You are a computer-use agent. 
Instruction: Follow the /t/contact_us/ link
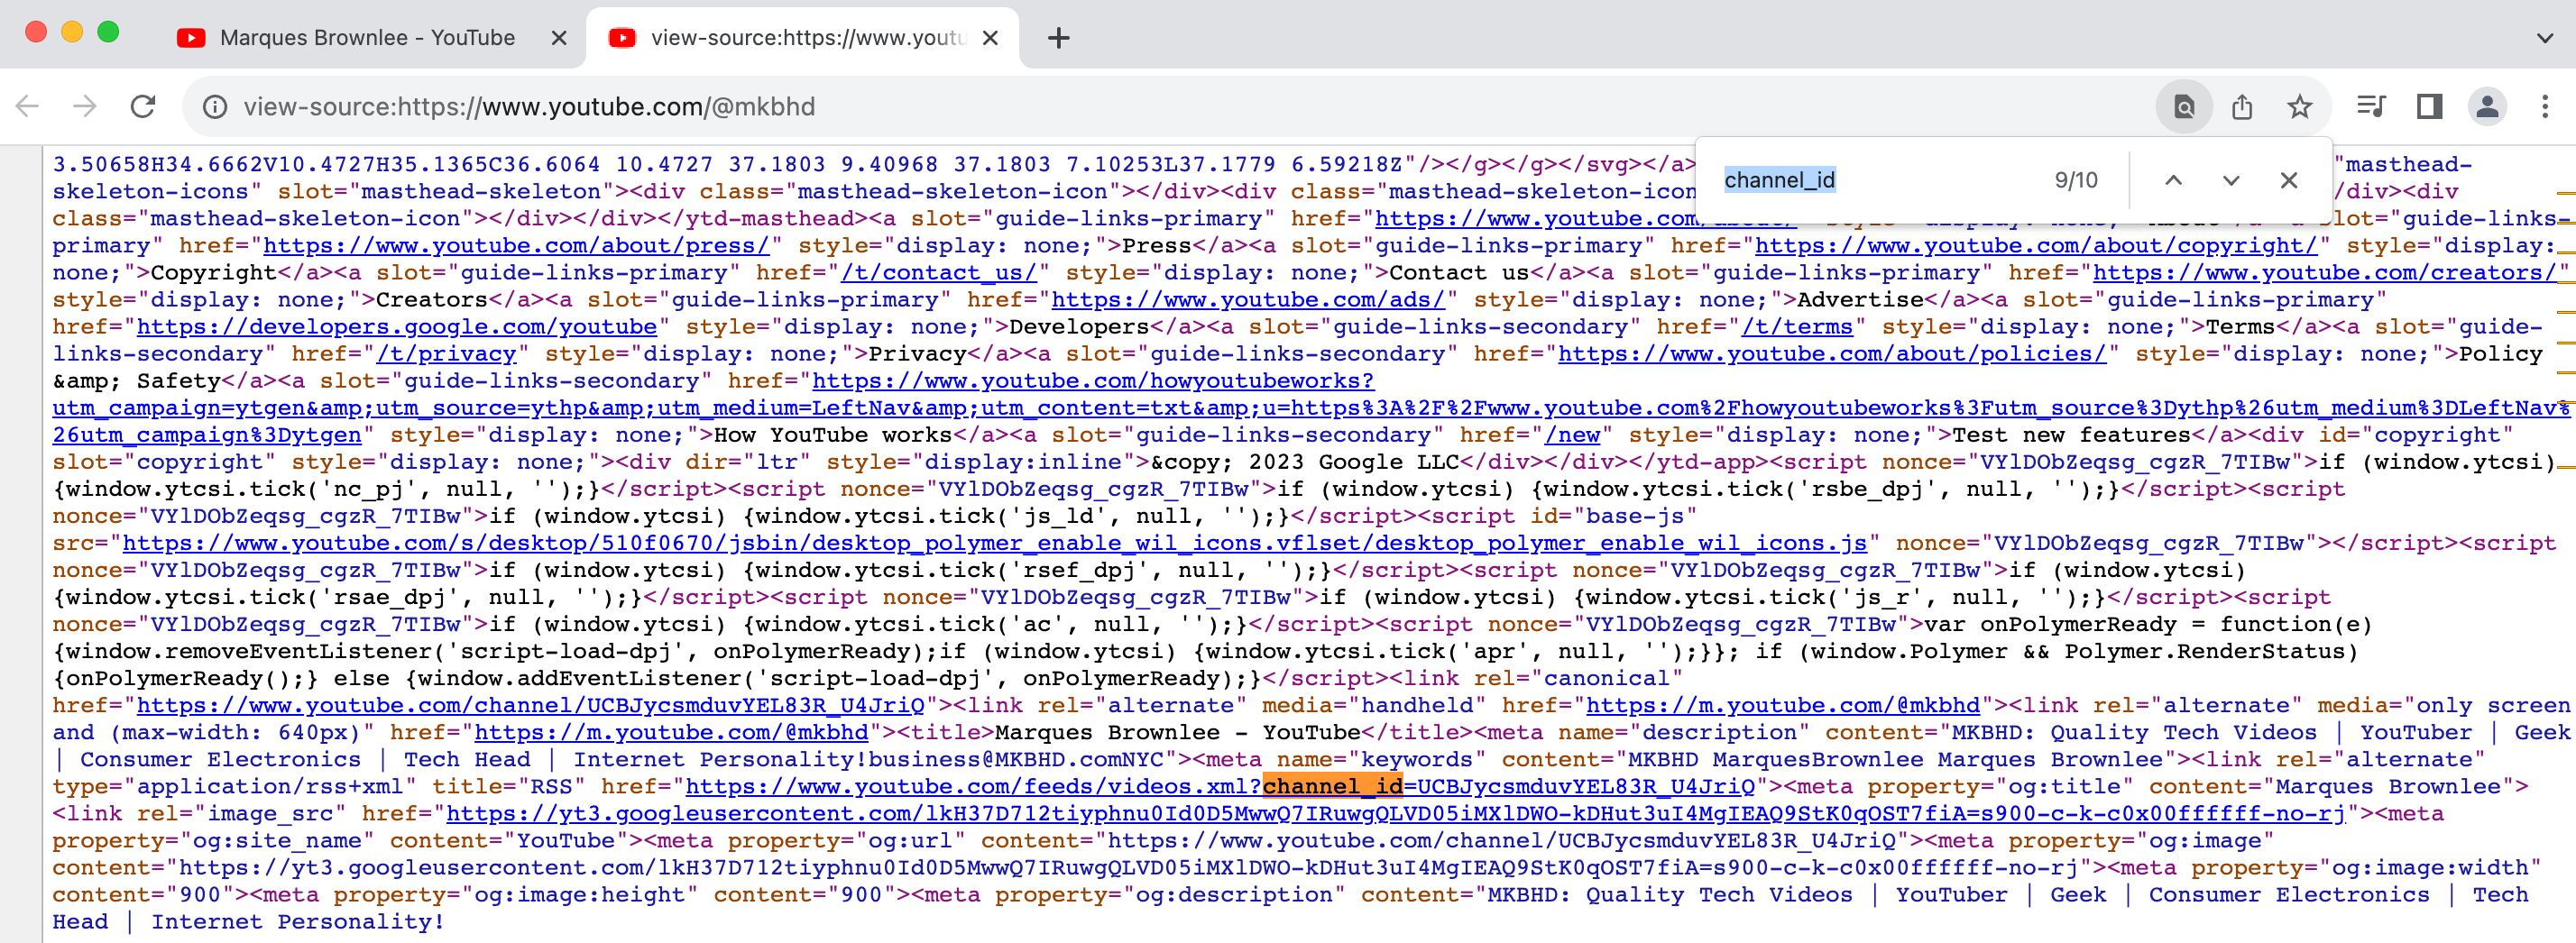[x=938, y=273]
